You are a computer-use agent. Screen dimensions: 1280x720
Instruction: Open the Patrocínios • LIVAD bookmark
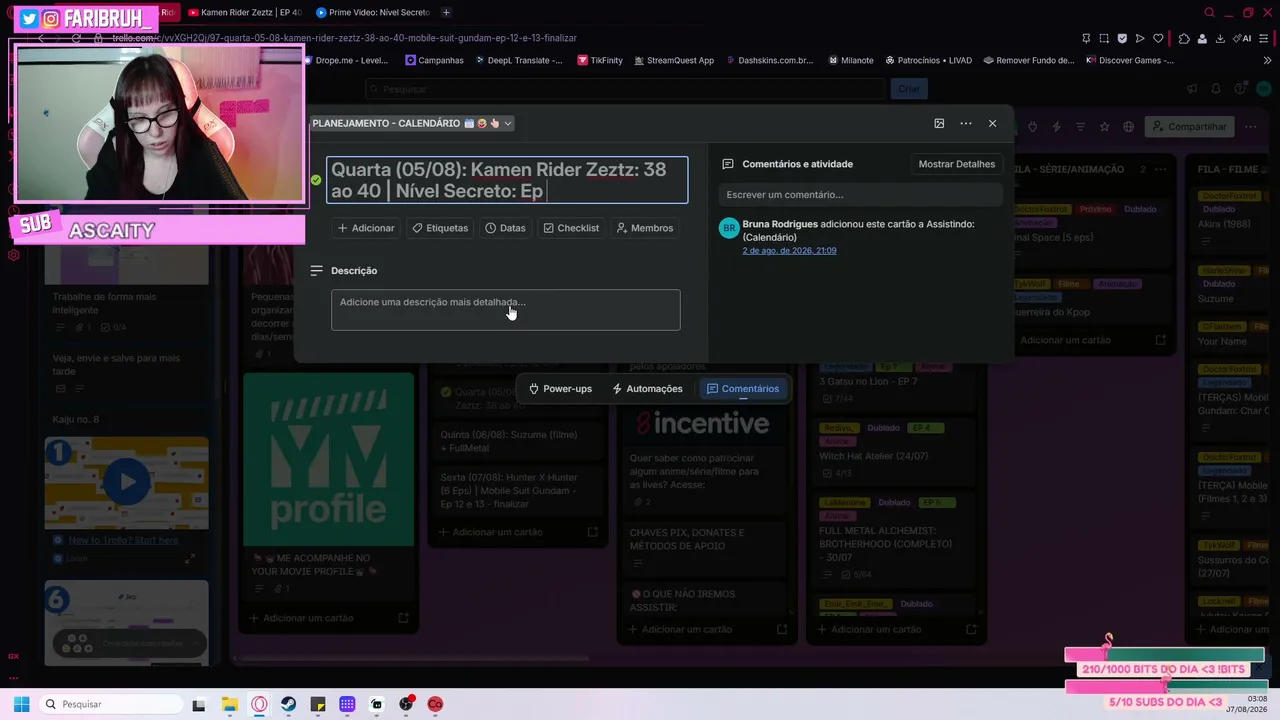928,60
